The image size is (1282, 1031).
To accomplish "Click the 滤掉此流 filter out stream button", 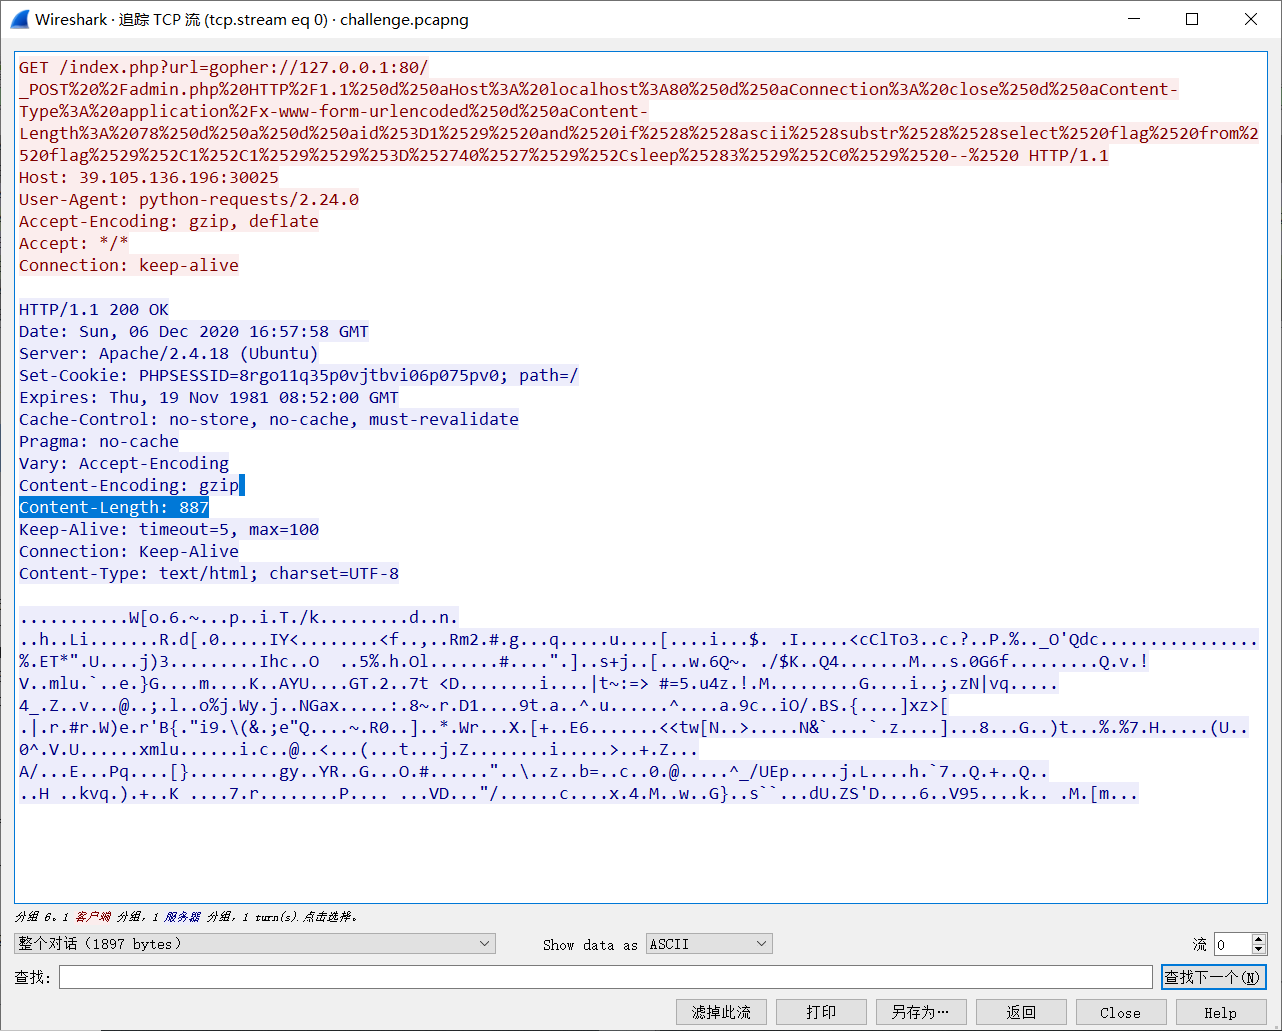I will coord(721,1013).
